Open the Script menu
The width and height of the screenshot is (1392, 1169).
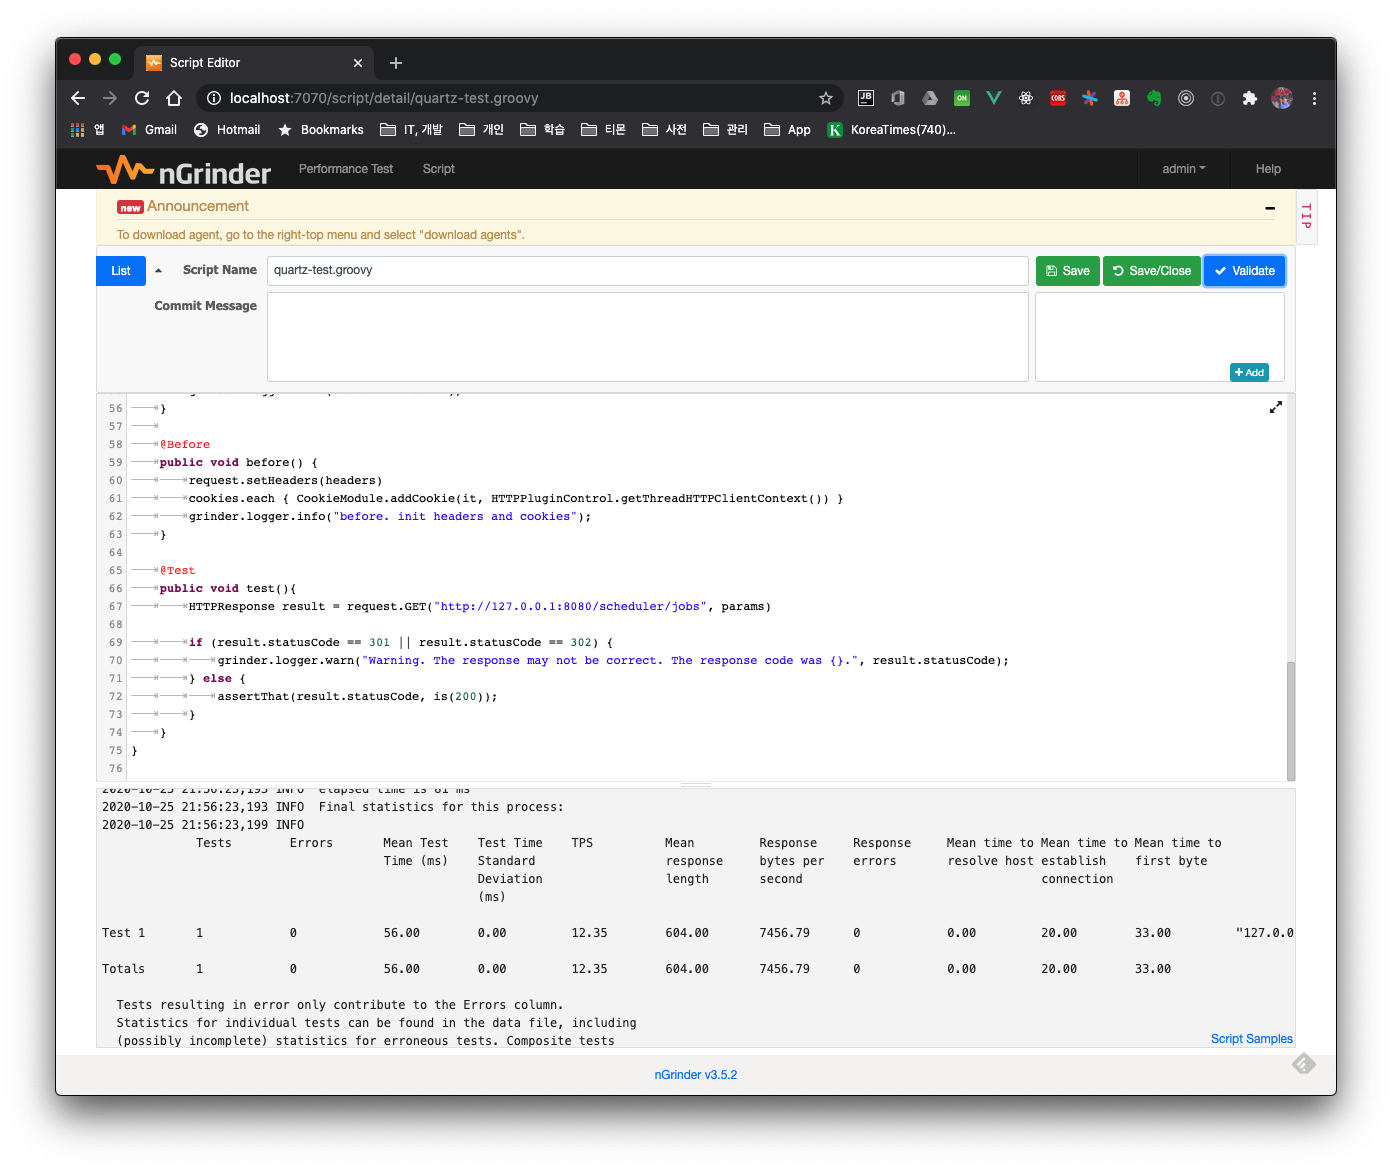pos(438,169)
